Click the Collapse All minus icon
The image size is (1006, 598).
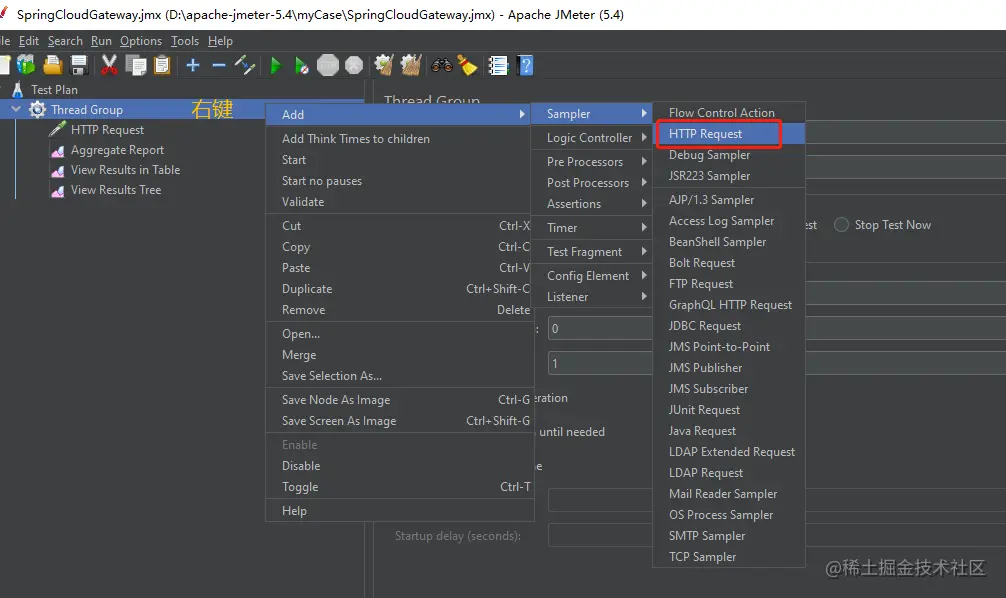tap(219, 65)
